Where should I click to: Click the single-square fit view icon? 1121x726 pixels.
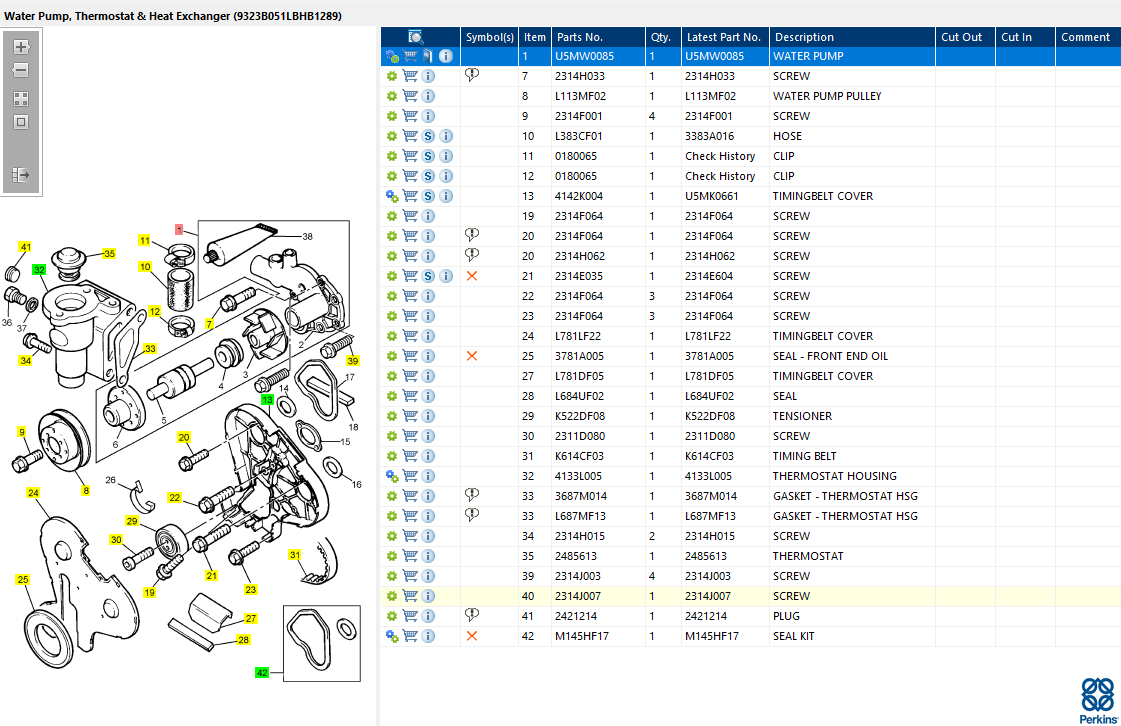tap(21, 122)
